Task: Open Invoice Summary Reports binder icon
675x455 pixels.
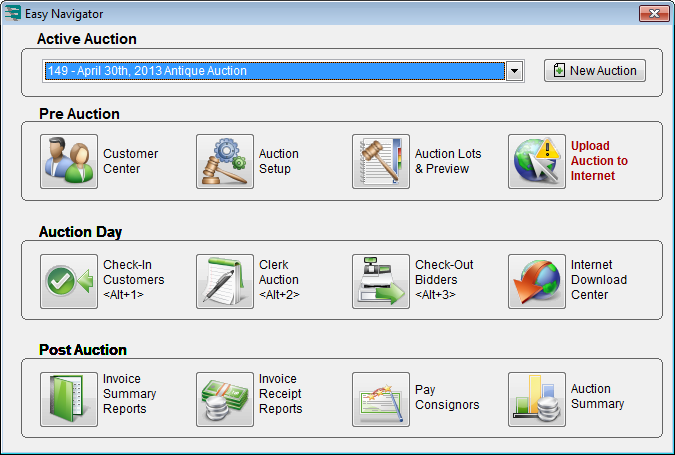Action: [x=69, y=399]
